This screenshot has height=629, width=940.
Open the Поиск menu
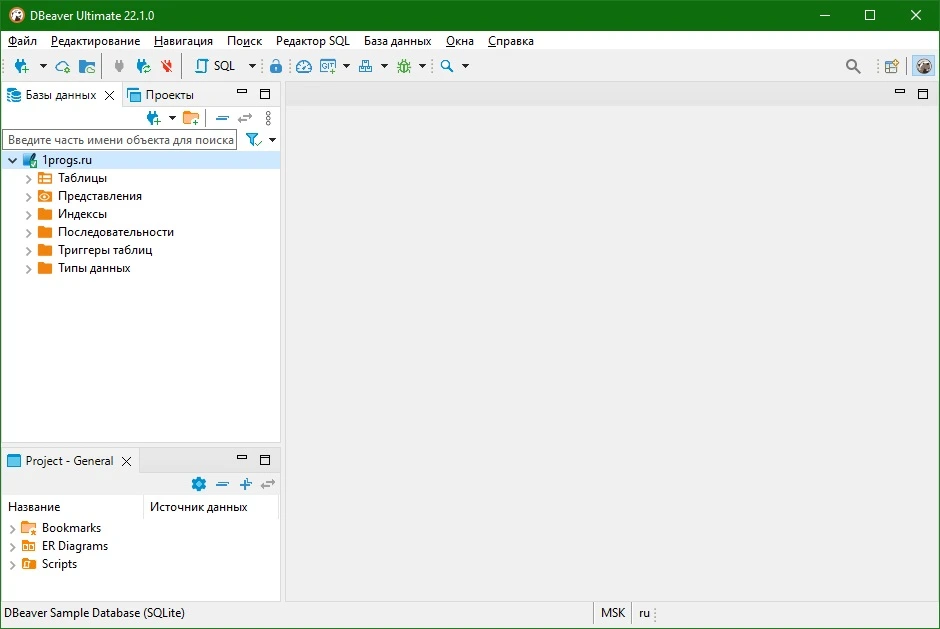245,41
